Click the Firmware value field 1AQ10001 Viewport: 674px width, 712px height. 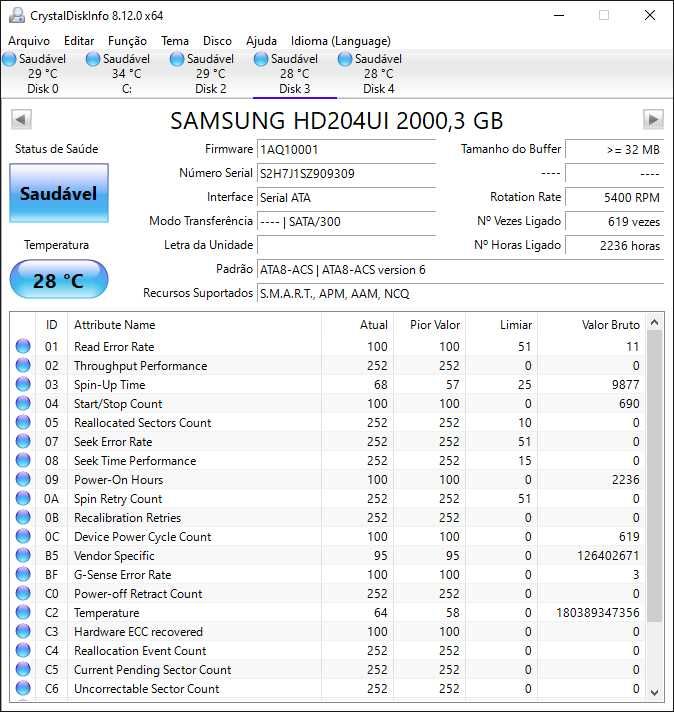point(347,149)
